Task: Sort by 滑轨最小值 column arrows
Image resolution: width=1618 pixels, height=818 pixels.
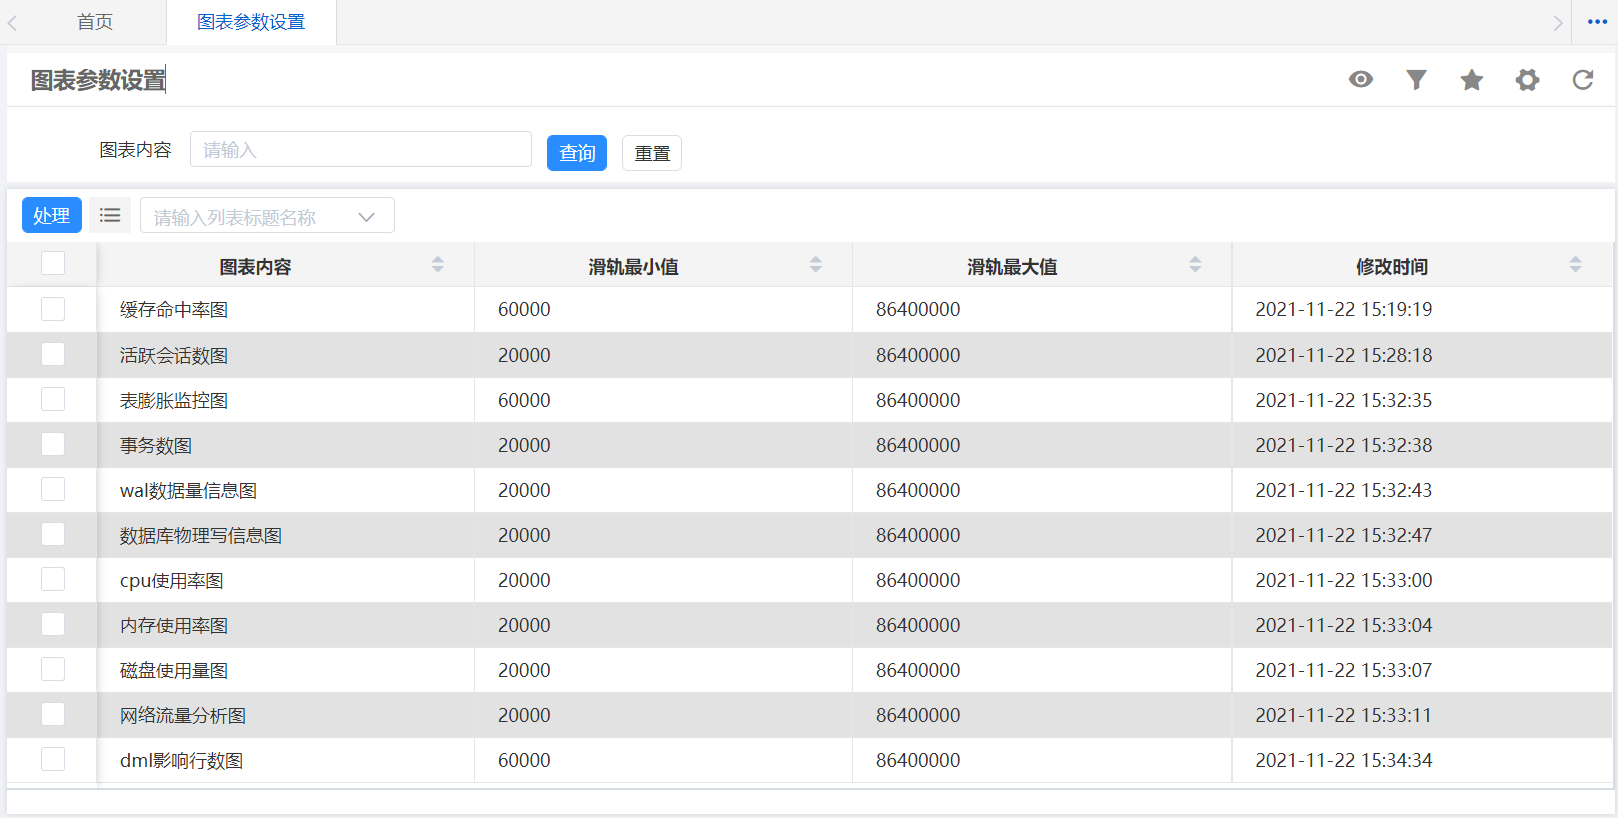Action: 816,264
